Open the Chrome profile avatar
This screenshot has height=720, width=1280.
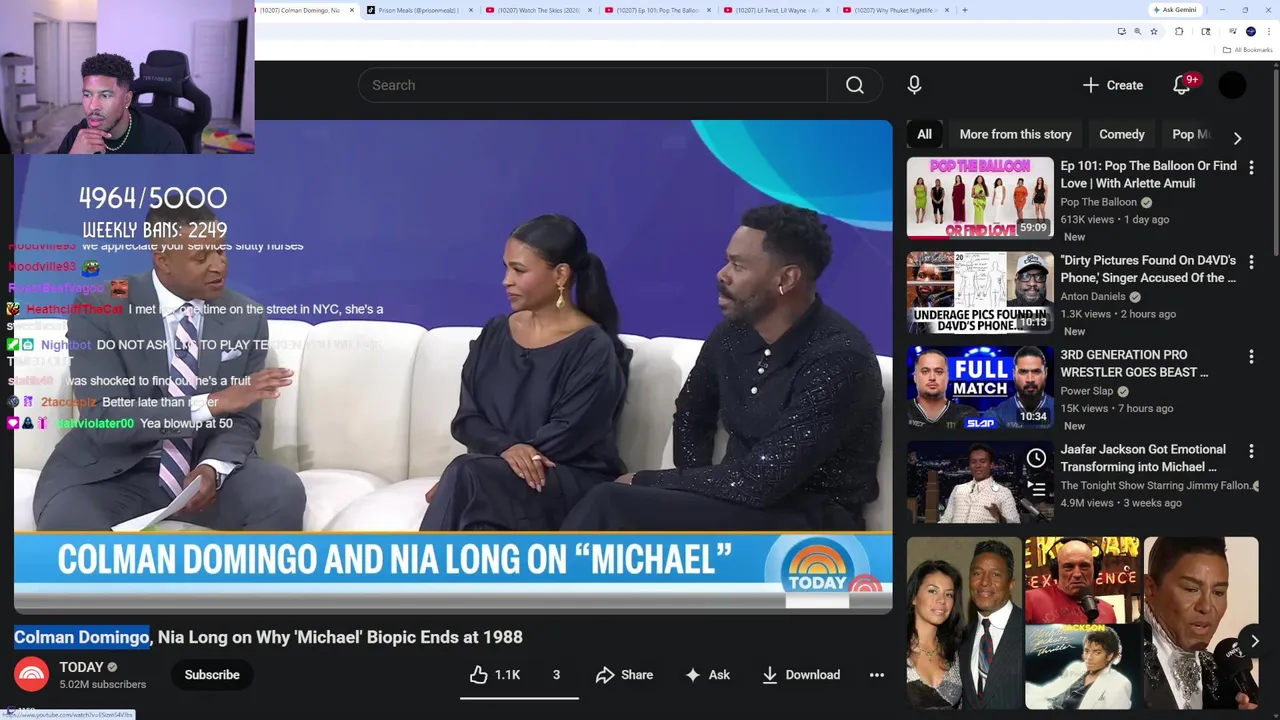pos(1251,31)
